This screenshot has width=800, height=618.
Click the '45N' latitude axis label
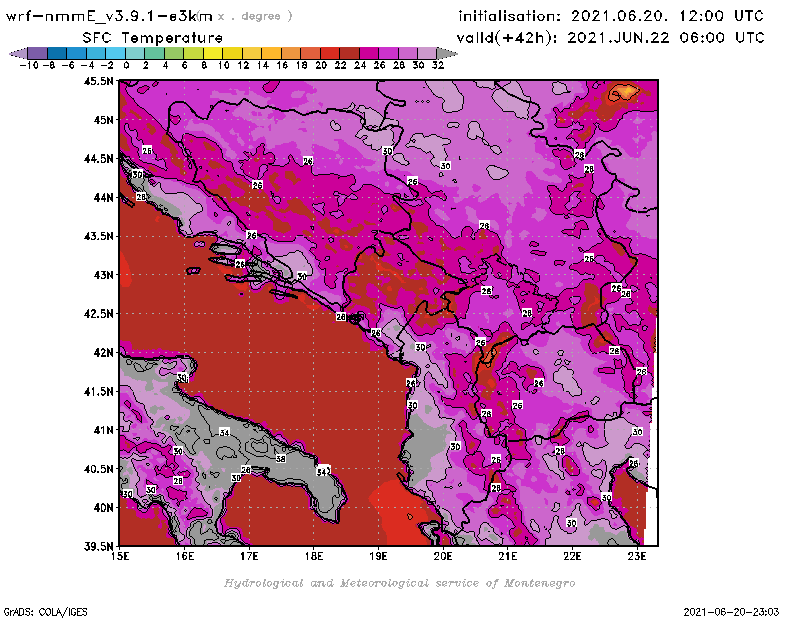tap(103, 119)
